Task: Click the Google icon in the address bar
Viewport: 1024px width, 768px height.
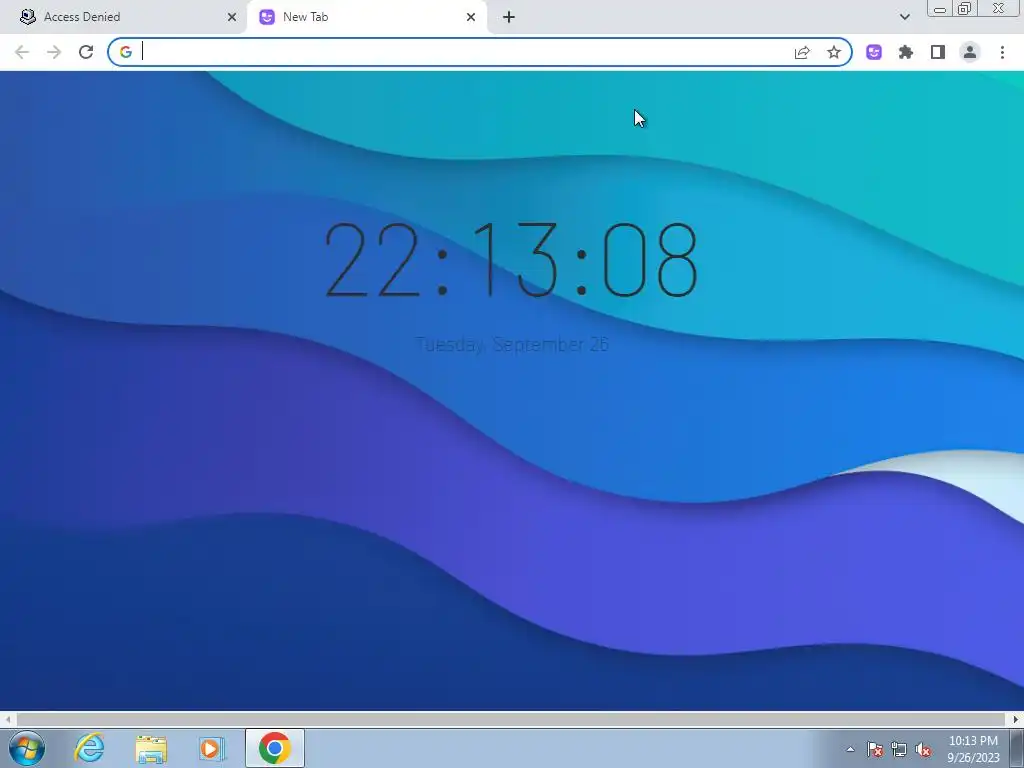Action: (x=126, y=52)
